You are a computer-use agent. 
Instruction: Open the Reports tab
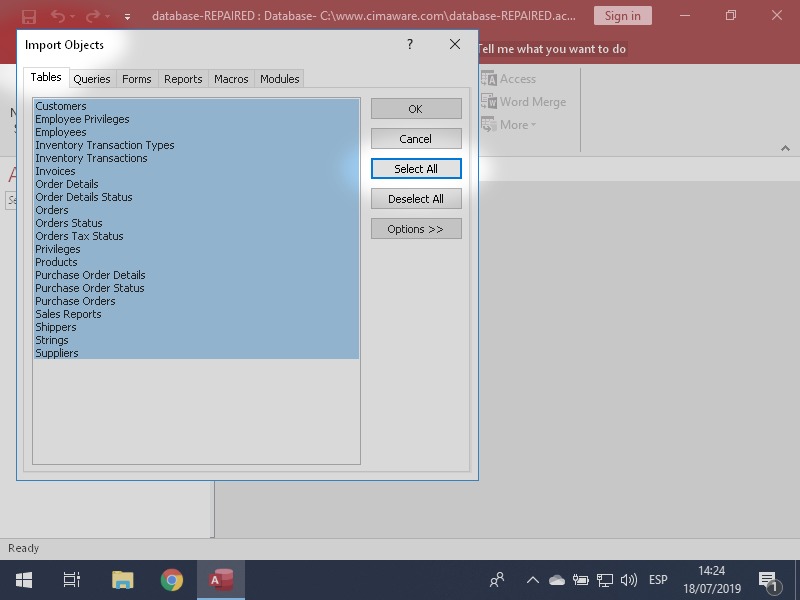[183, 79]
